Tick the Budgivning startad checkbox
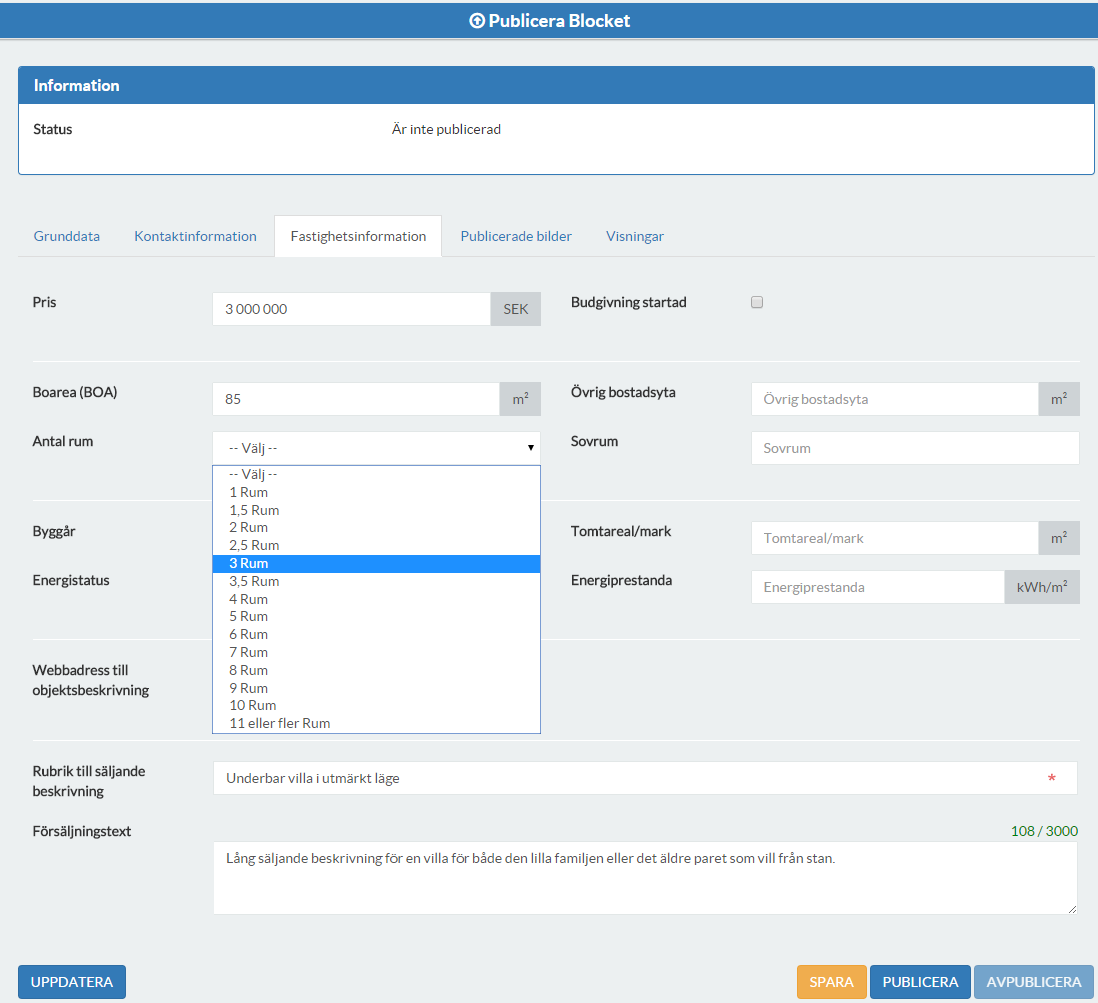This screenshot has height=1003, width=1098. click(x=757, y=302)
